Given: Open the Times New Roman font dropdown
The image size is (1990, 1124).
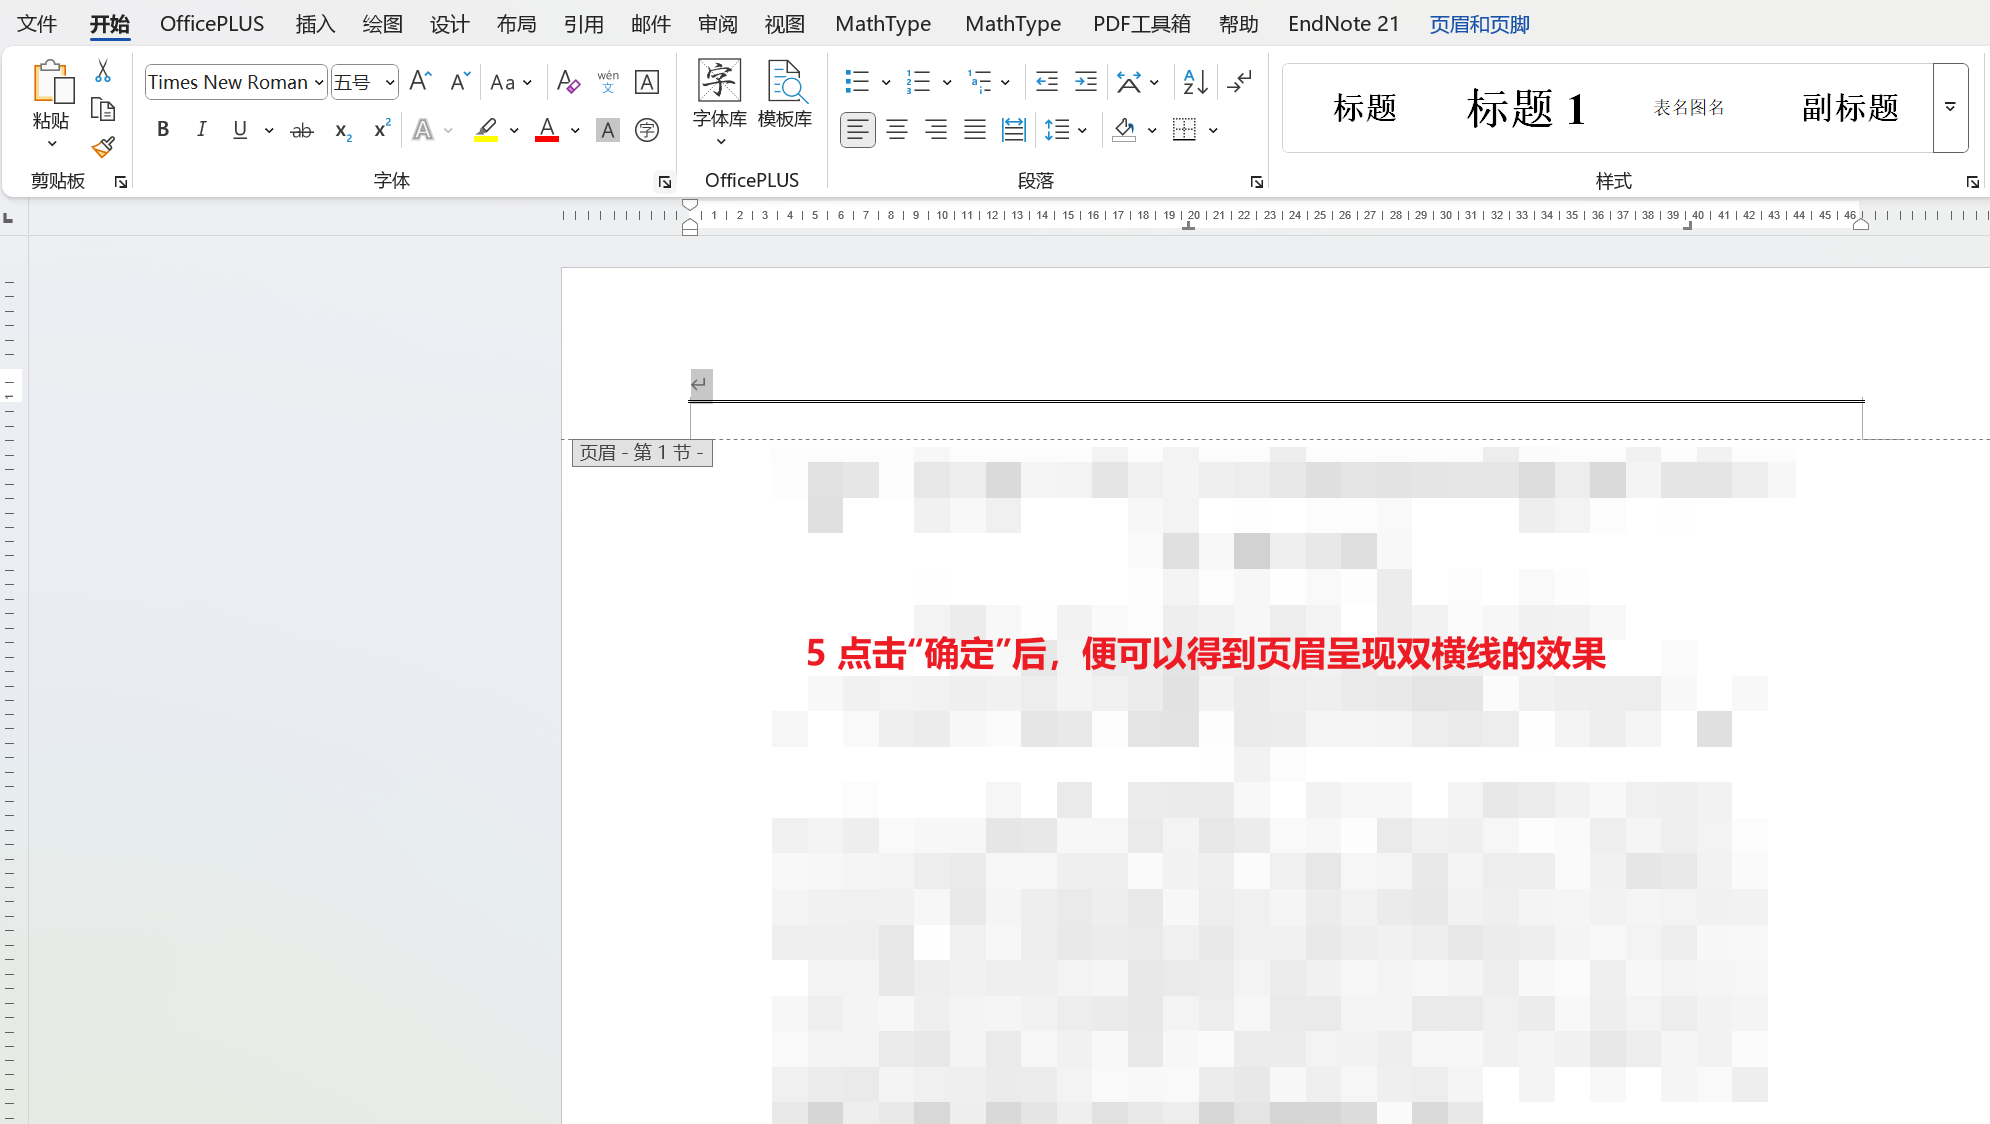Looking at the screenshot, I should 319,82.
